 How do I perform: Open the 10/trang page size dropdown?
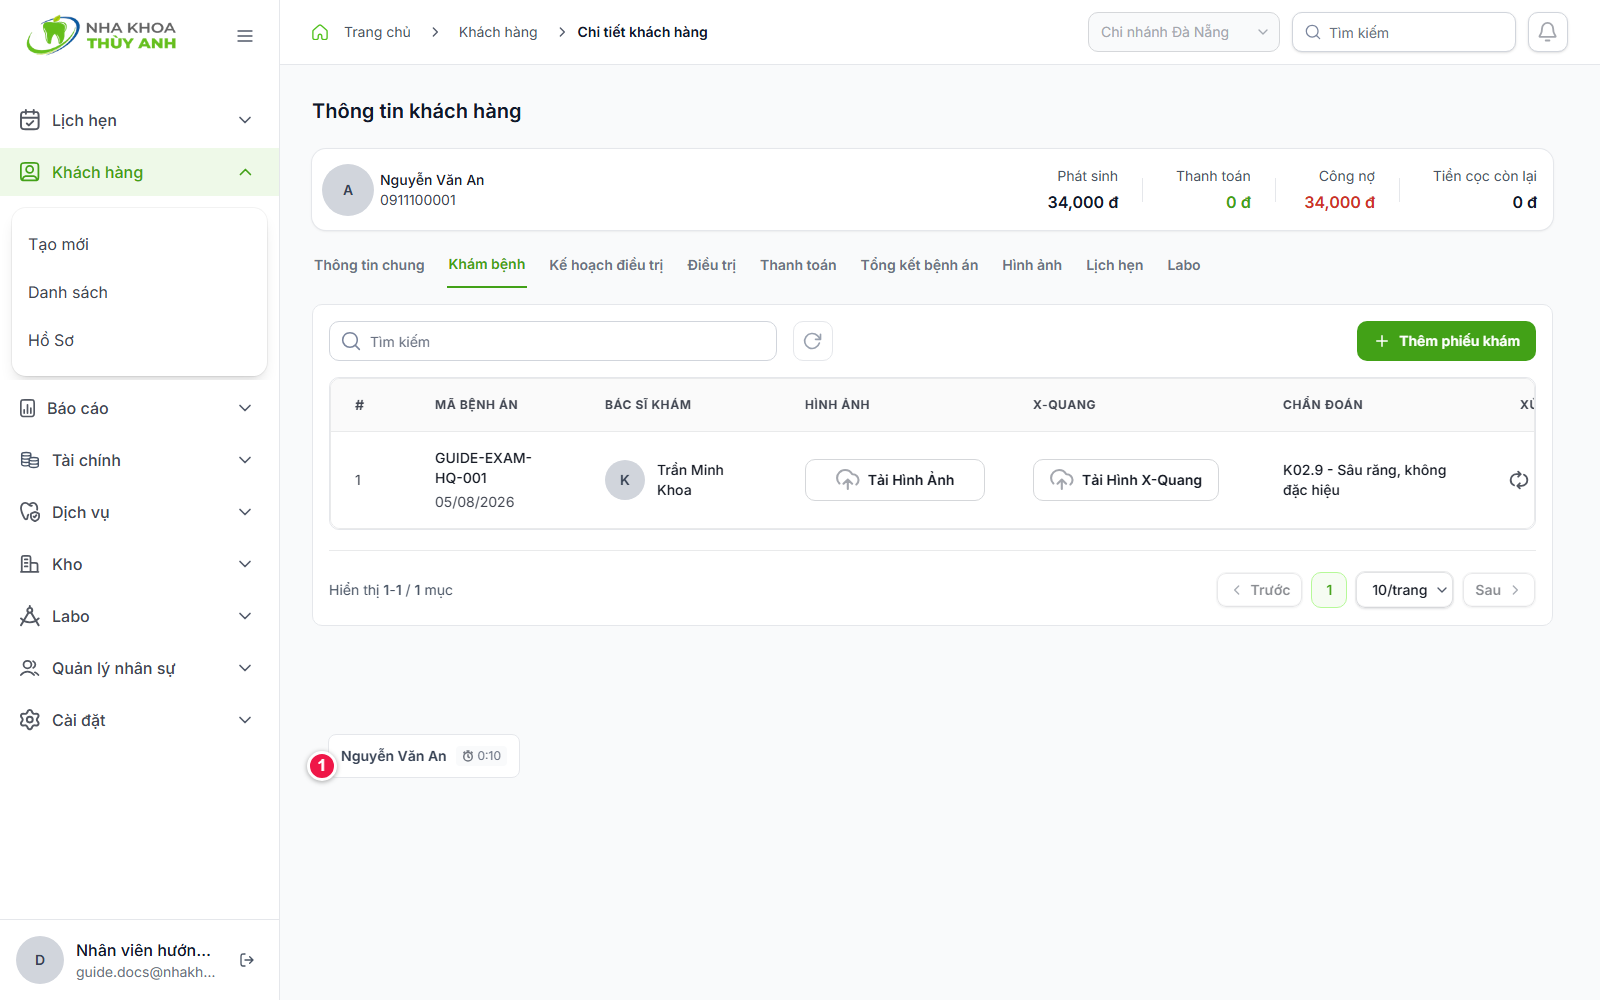(x=1404, y=590)
